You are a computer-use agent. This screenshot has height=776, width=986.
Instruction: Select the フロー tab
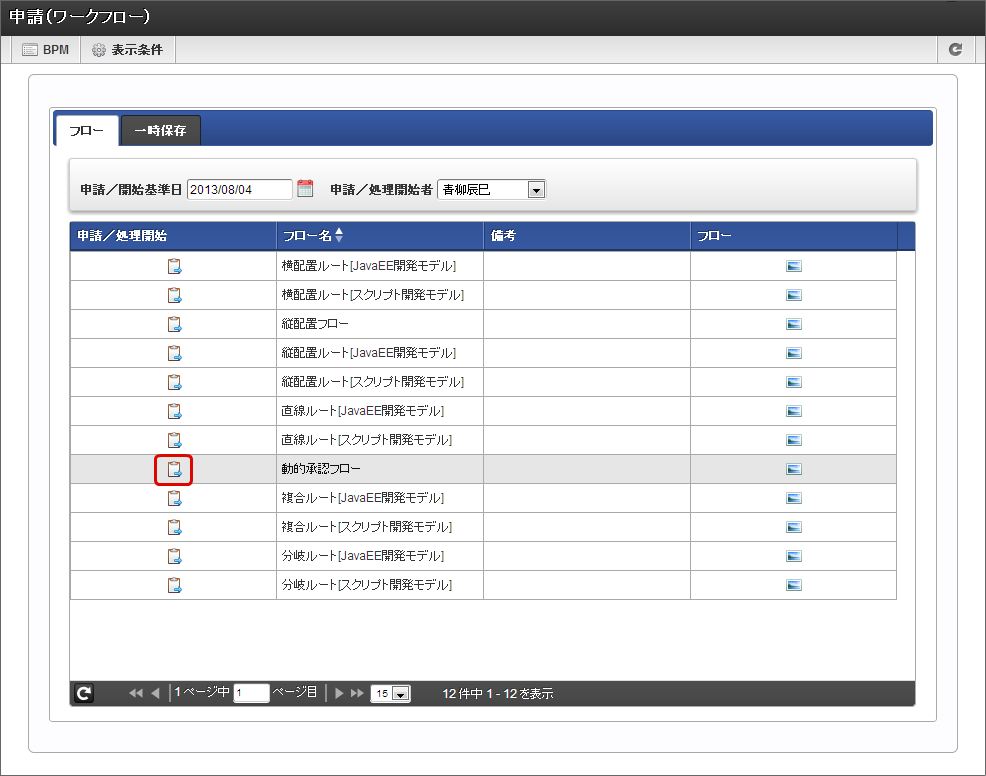click(x=86, y=131)
